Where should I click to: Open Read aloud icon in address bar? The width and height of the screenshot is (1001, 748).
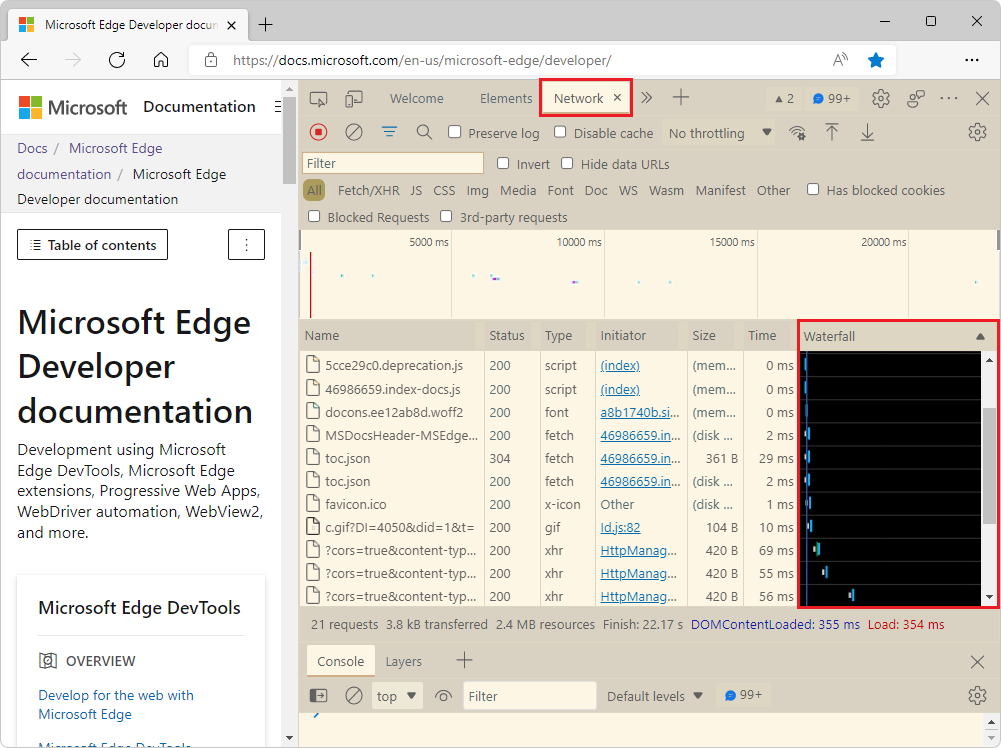pos(841,60)
